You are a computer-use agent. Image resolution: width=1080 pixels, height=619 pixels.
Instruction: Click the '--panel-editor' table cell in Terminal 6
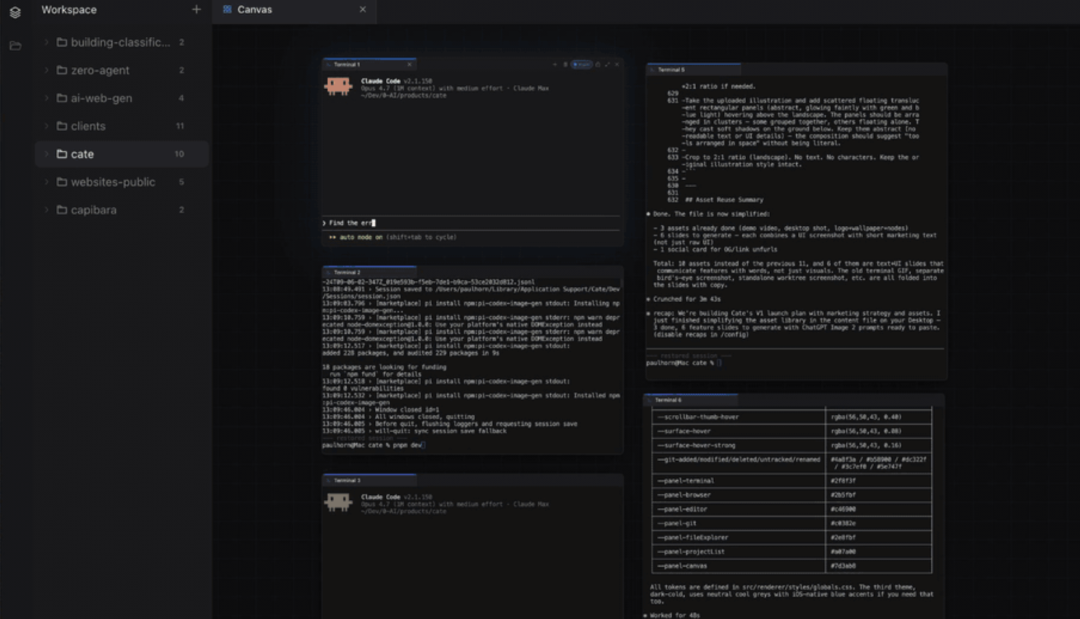pyautogui.click(x=738, y=509)
